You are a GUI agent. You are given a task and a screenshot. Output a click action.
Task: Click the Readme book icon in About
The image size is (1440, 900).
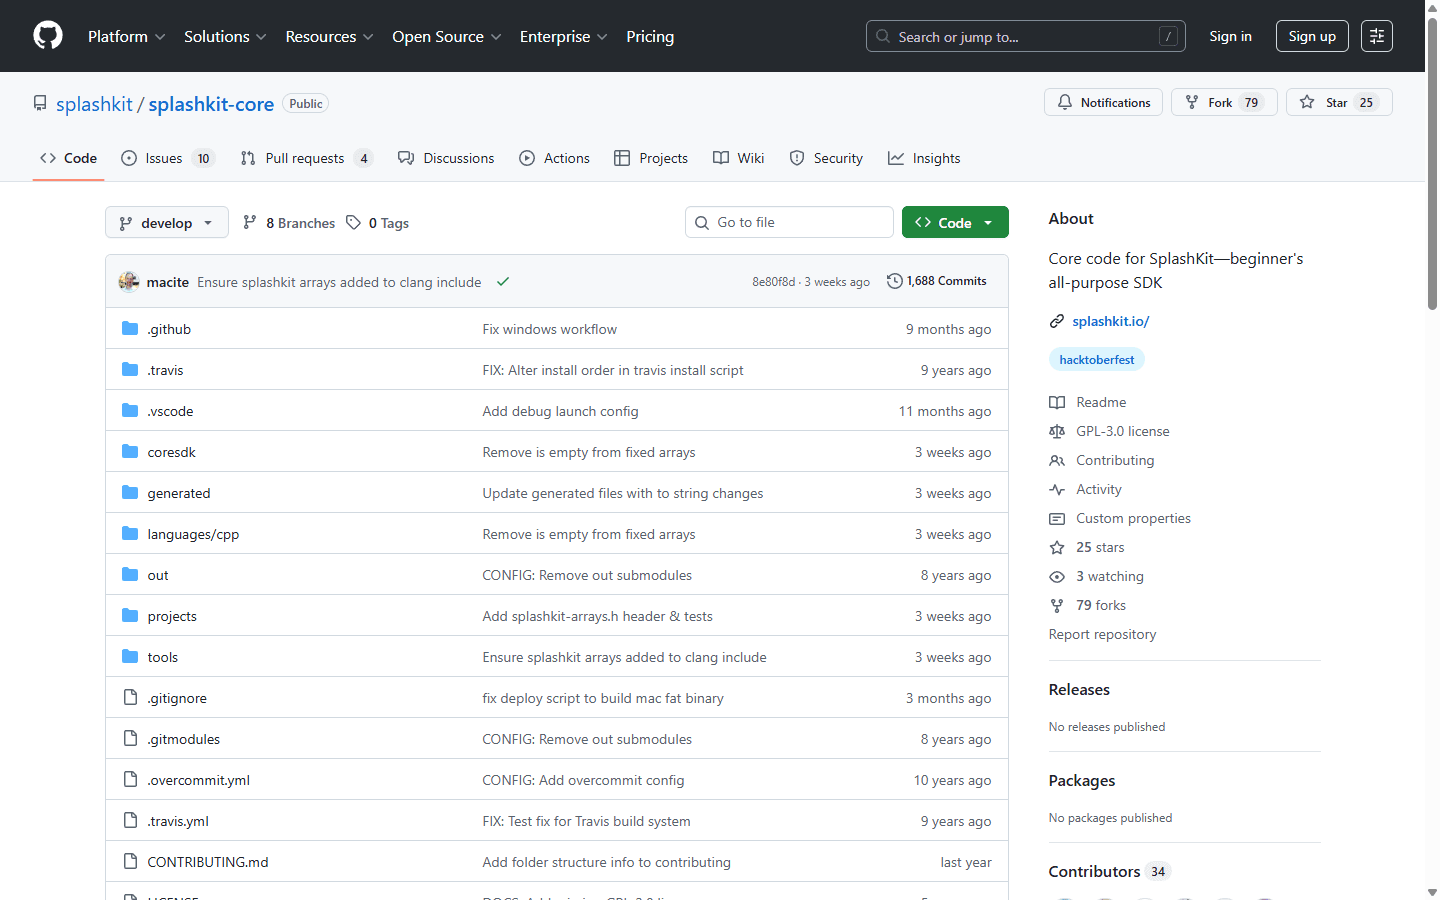click(1057, 402)
